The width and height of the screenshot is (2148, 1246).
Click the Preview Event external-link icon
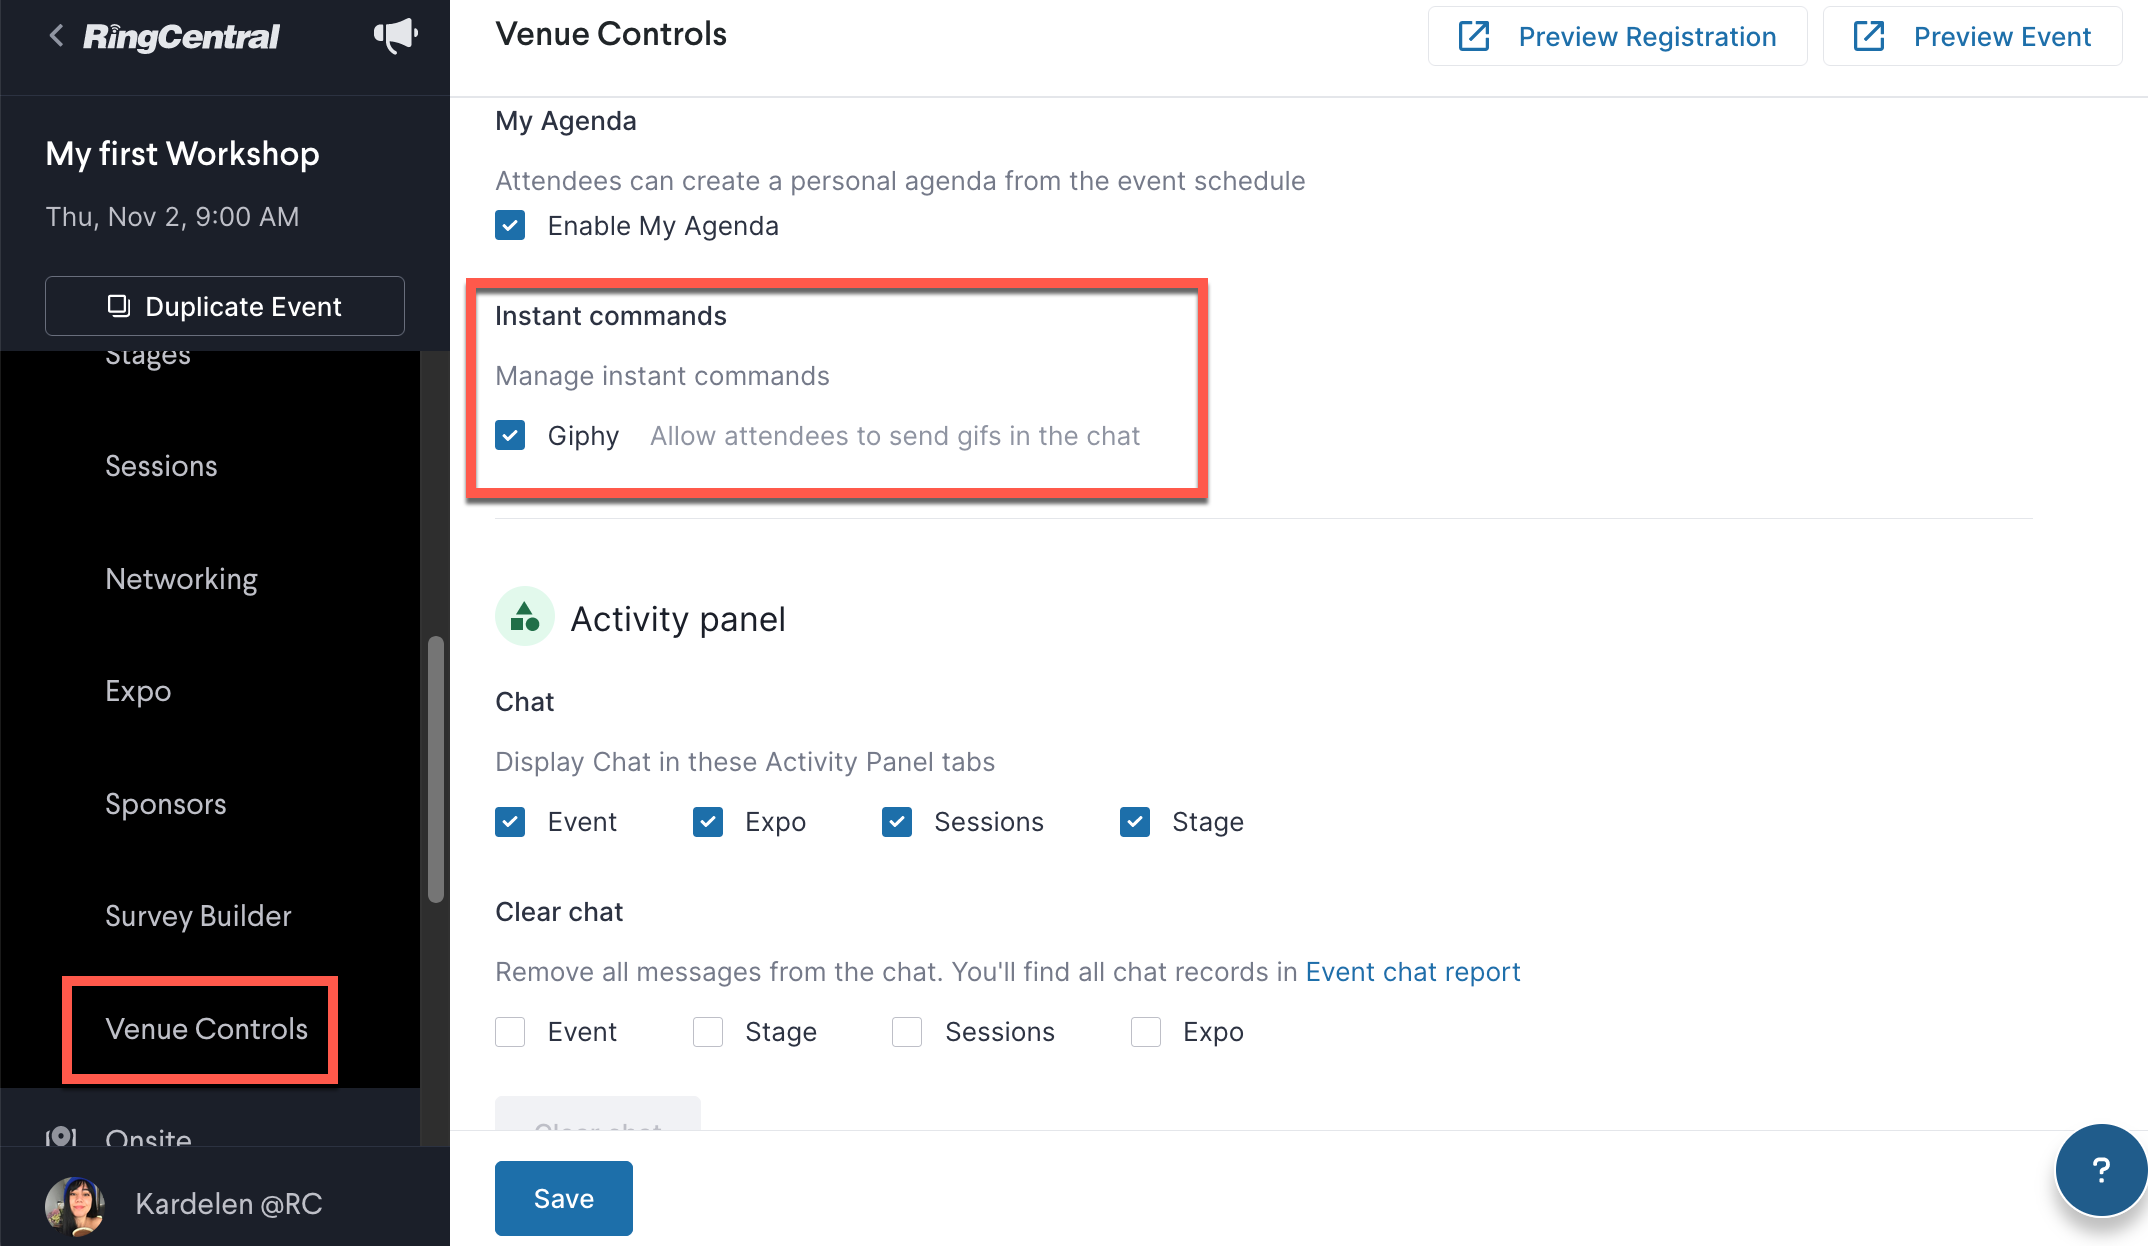[1869, 36]
